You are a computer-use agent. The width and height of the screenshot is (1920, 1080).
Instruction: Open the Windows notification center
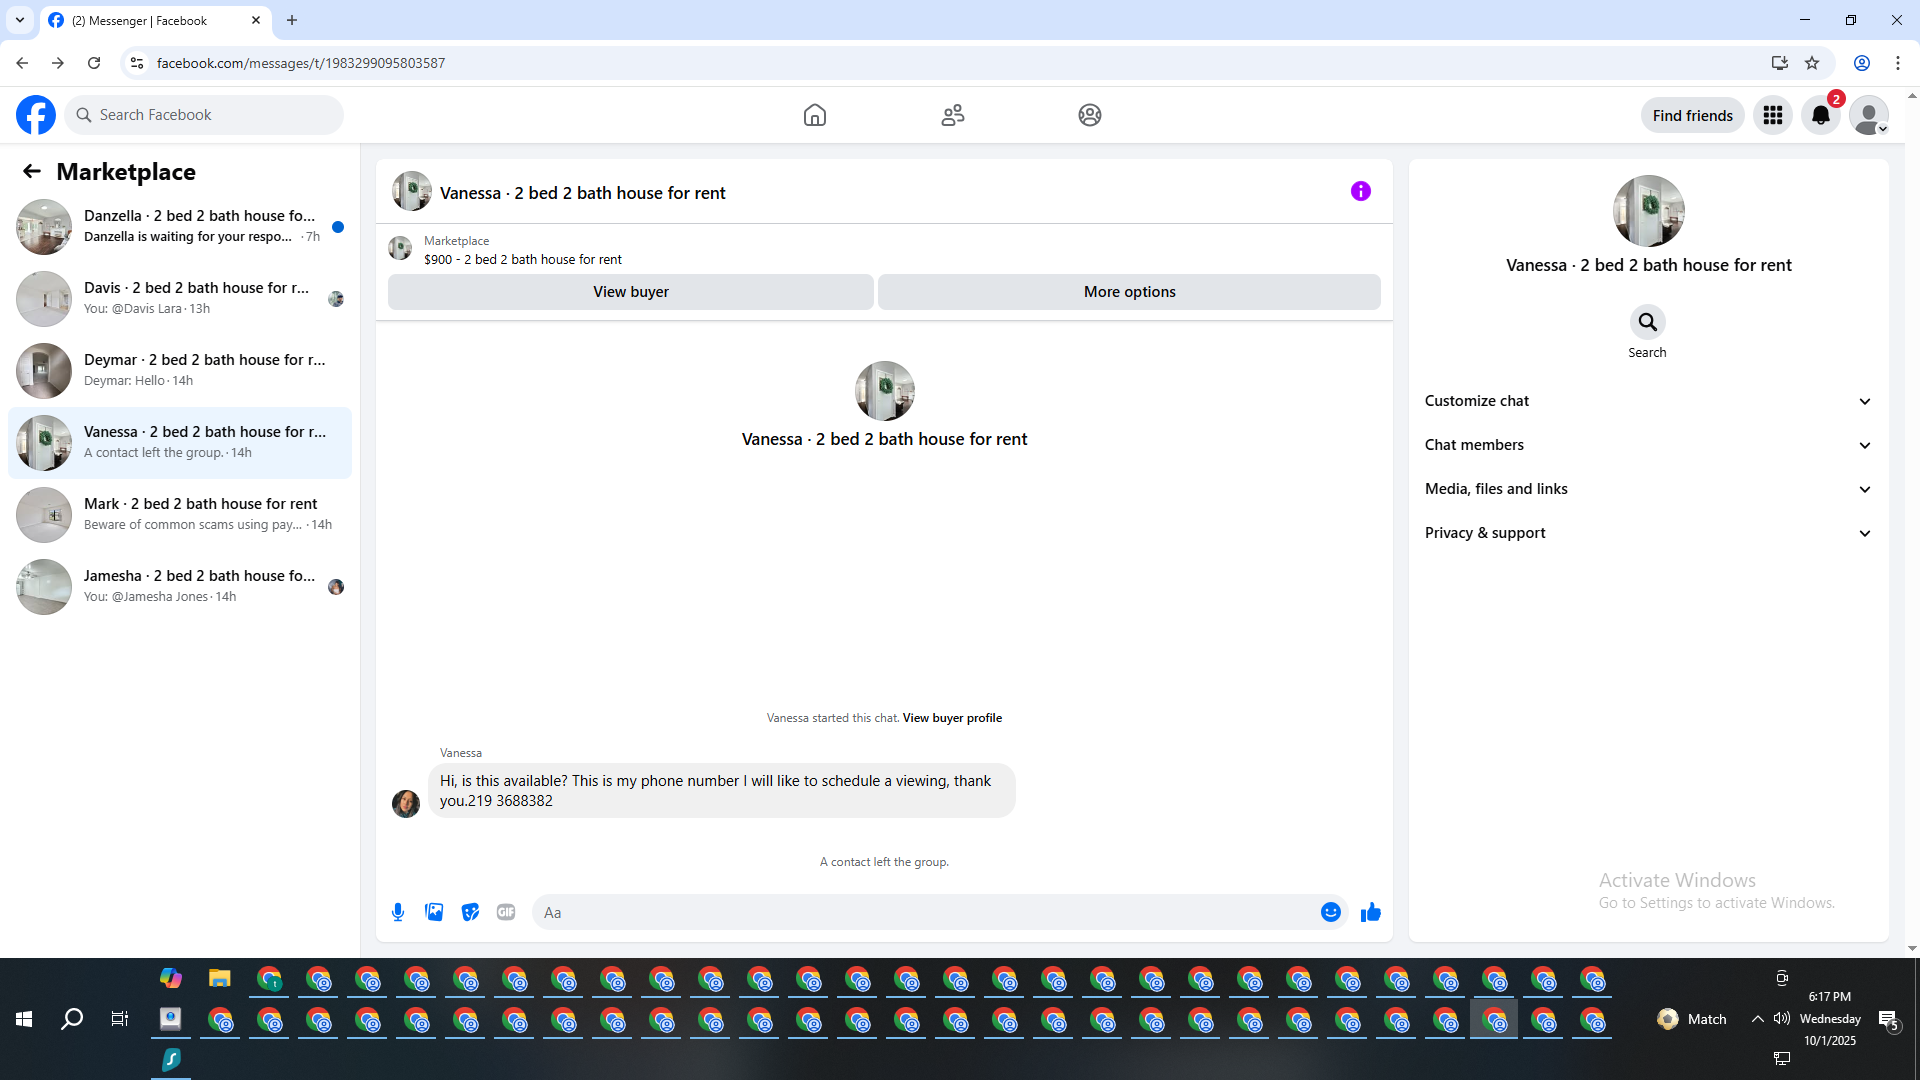point(1888,1020)
